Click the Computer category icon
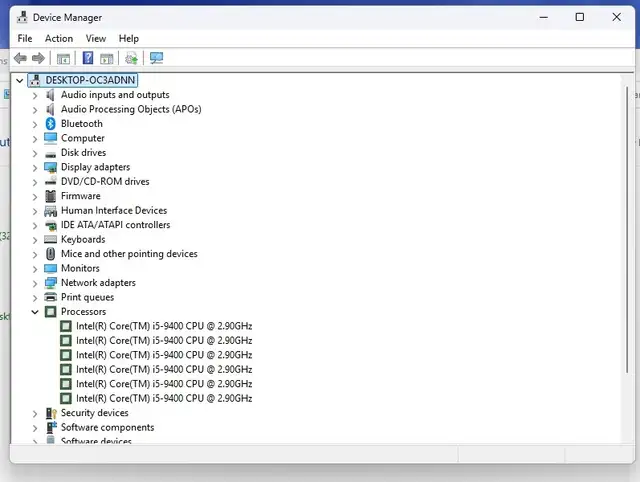 click(51, 138)
